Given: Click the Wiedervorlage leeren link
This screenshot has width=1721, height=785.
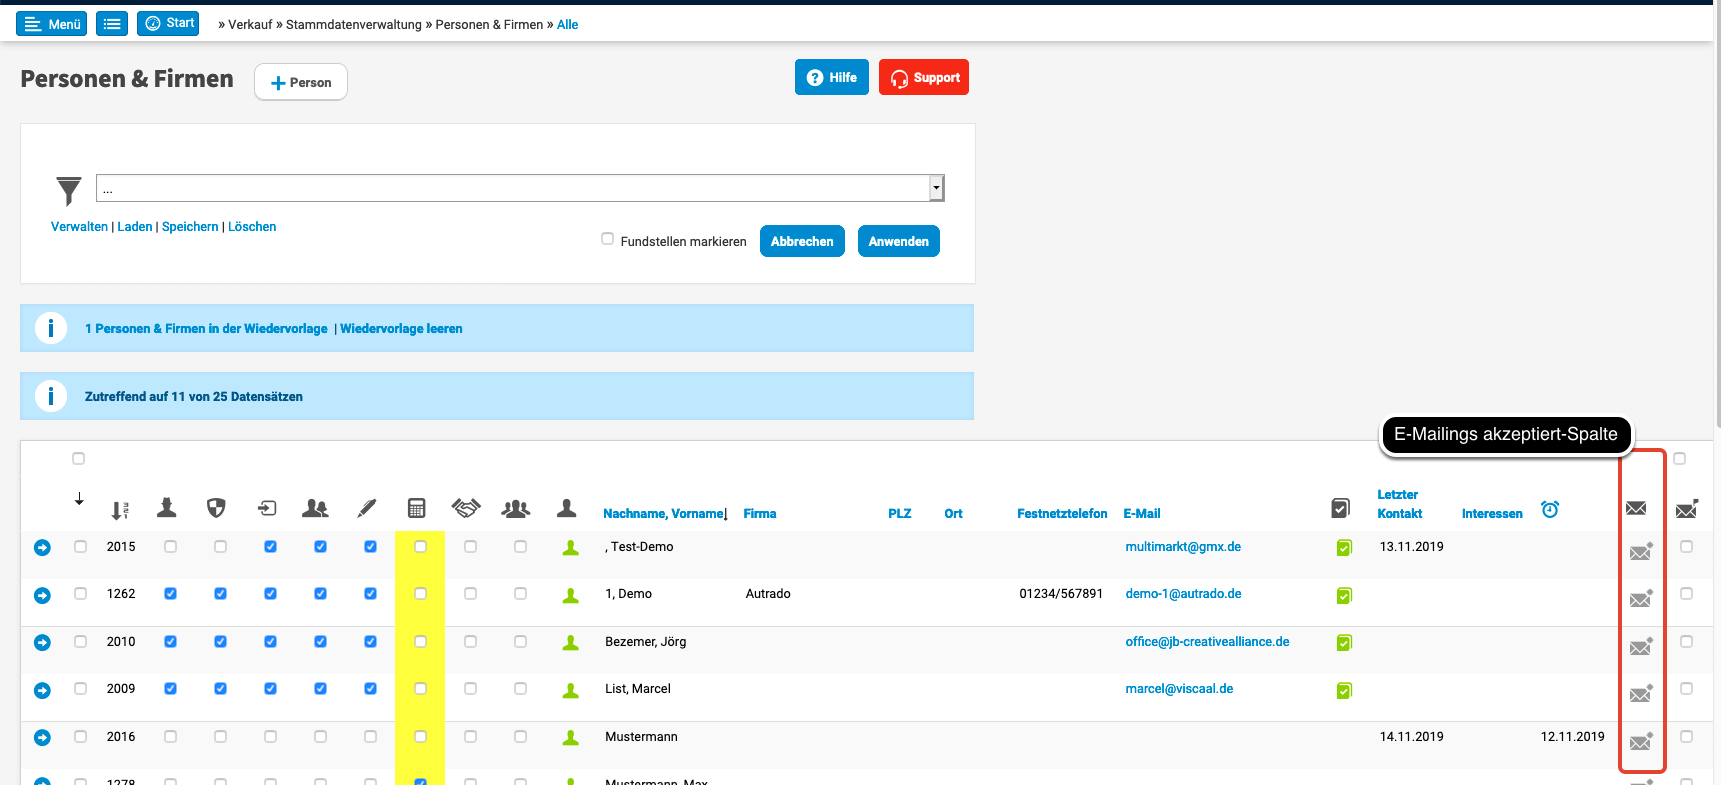Looking at the screenshot, I should click(x=401, y=329).
